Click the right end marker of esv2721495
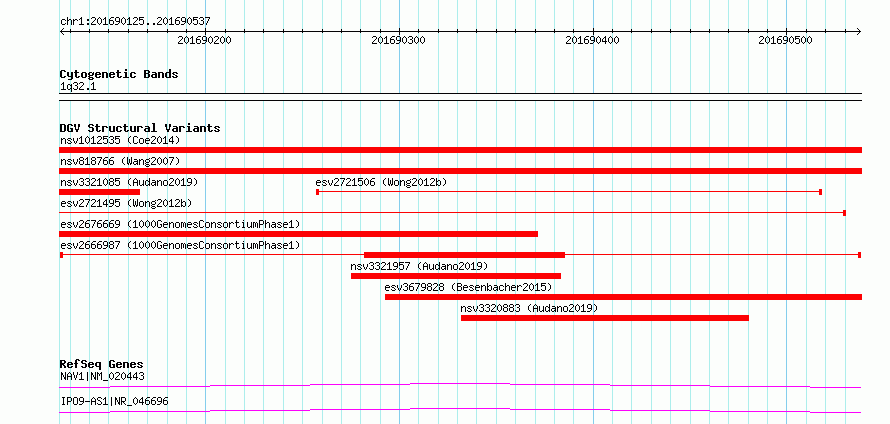 pos(845,213)
